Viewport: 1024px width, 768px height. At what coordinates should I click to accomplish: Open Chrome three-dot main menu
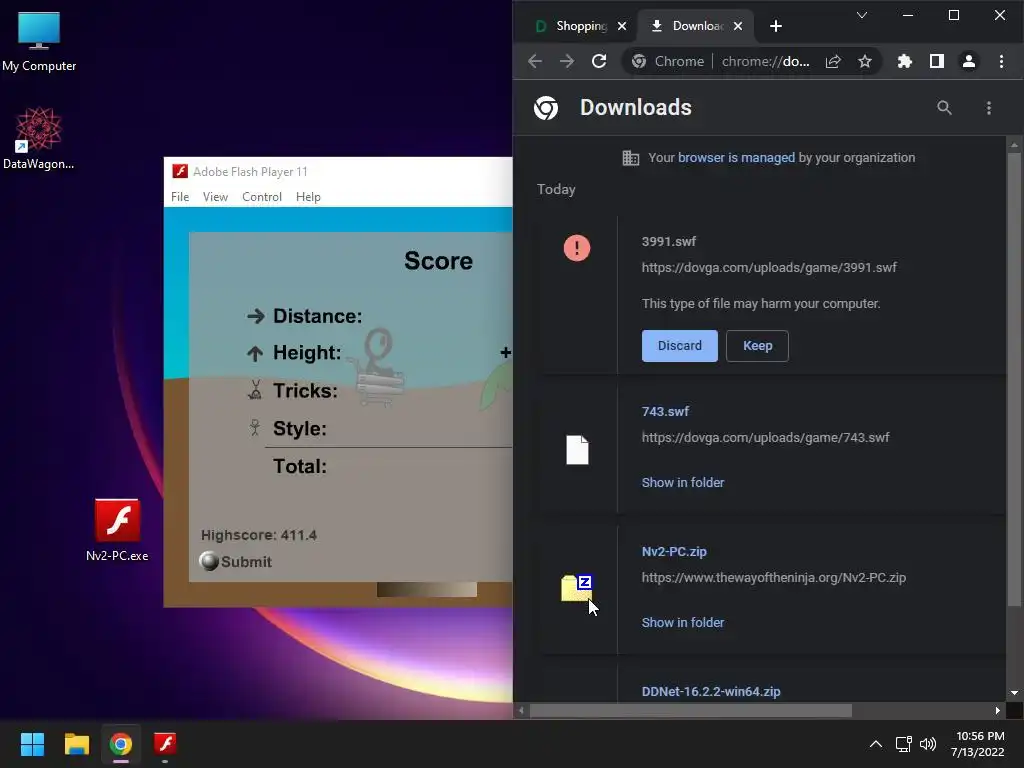[1001, 61]
